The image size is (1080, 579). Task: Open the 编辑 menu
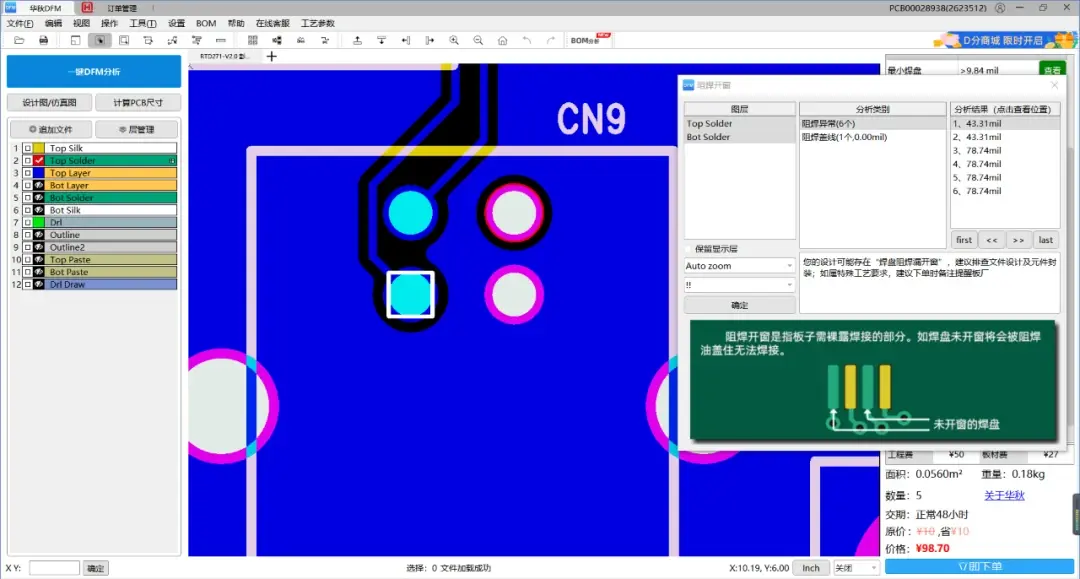point(53,23)
